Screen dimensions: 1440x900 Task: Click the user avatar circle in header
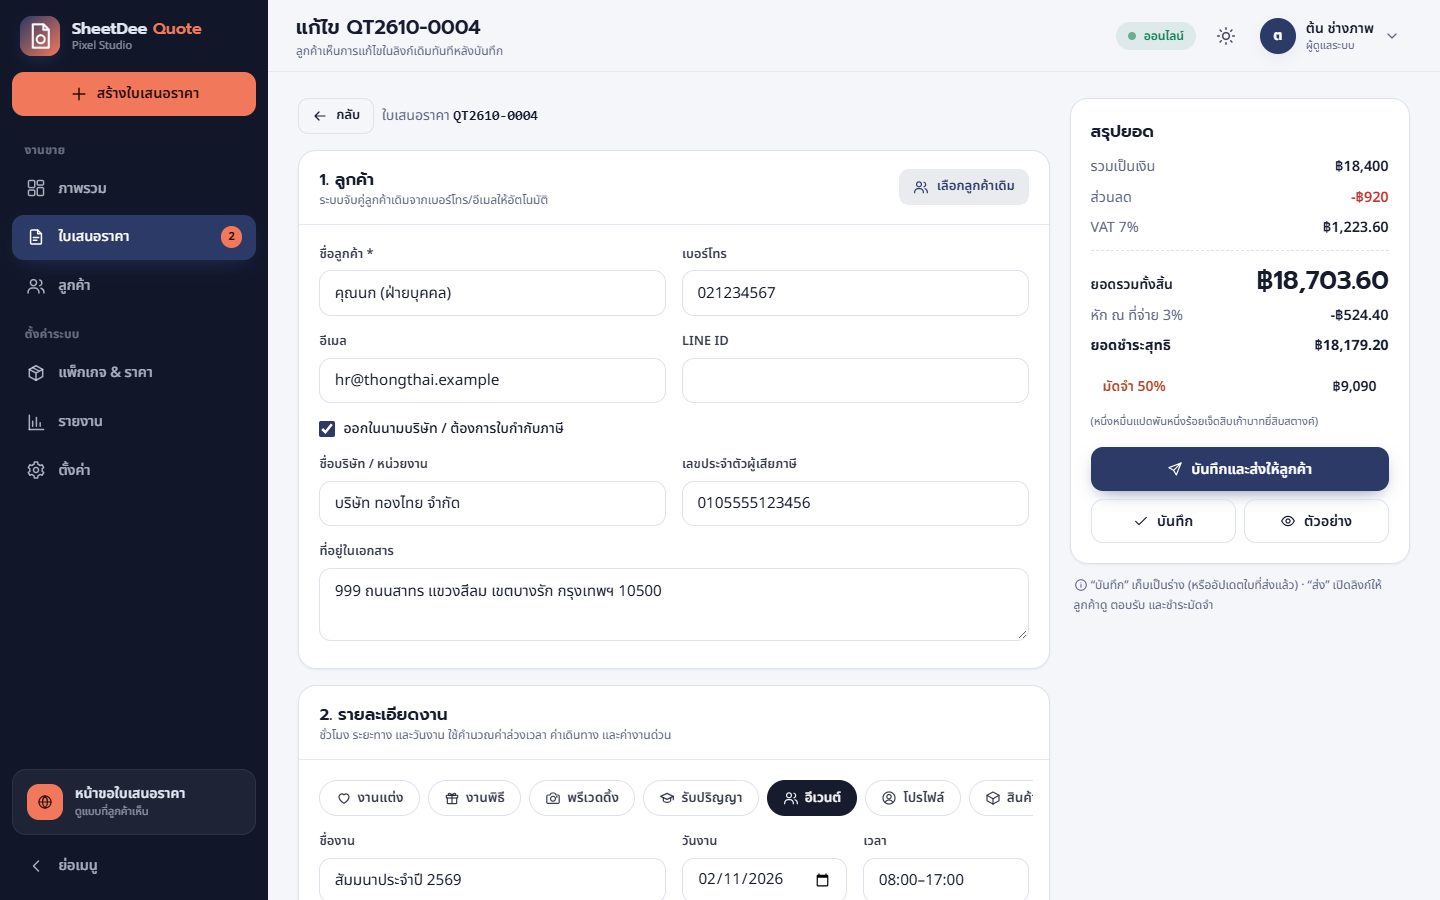pyautogui.click(x=1278, y=36)
